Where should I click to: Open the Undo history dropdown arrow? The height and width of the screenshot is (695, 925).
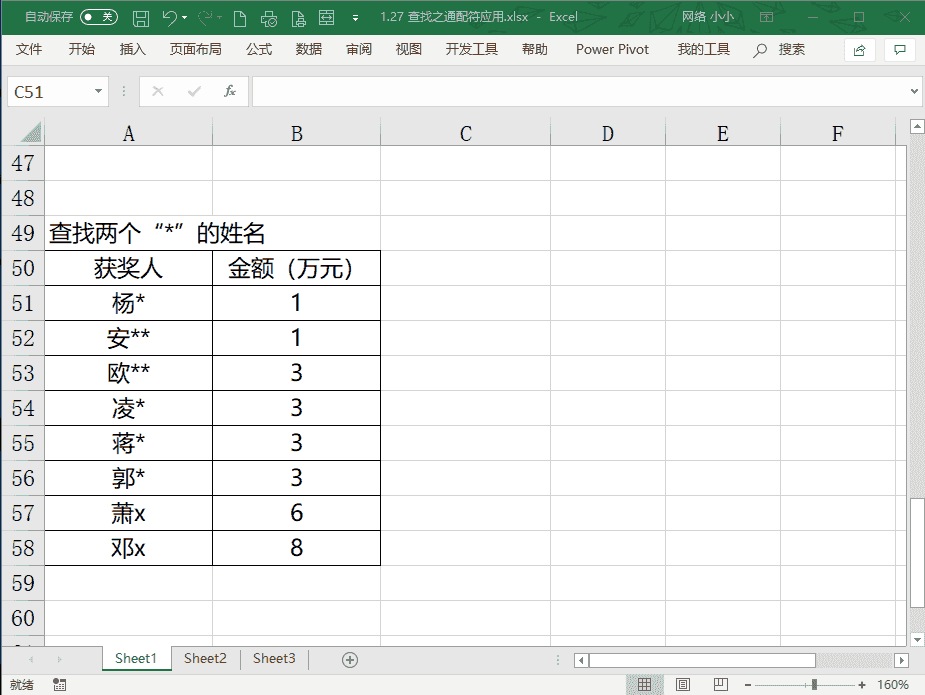coord(185,18)
